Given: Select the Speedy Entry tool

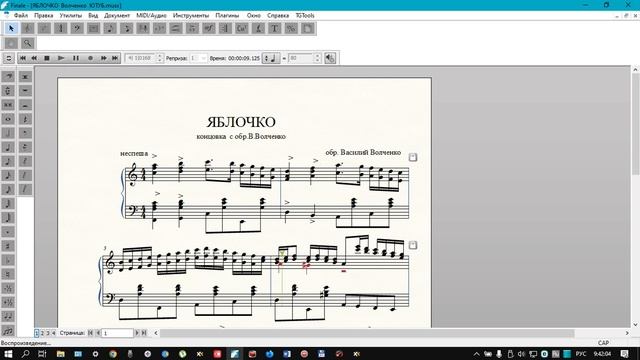Looking at the screenshot, I should pos(127,28).
